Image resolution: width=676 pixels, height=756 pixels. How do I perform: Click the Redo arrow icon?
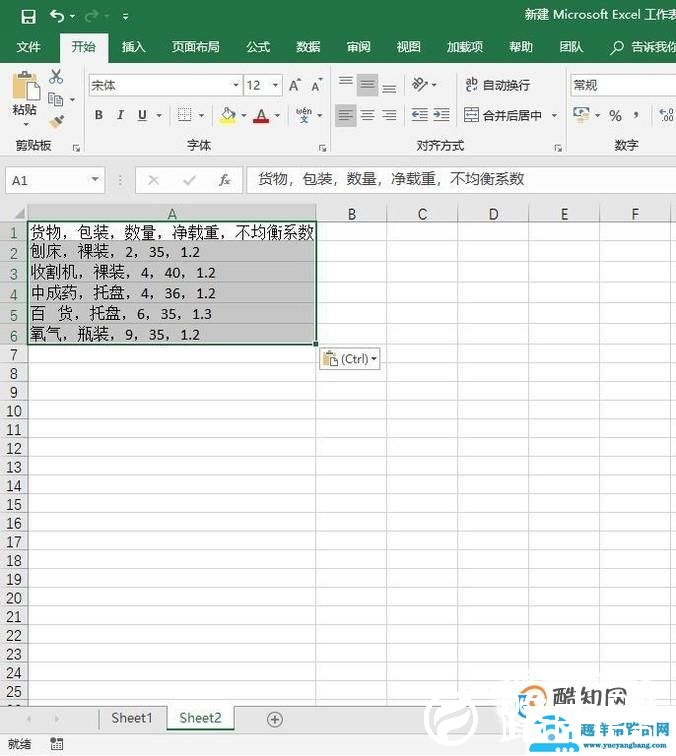point(91,17)
